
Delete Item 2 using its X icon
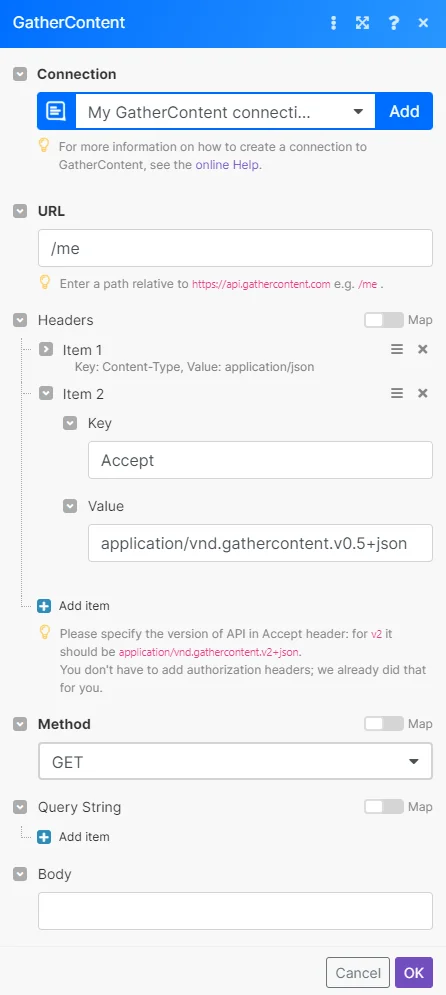click(423, 393)
